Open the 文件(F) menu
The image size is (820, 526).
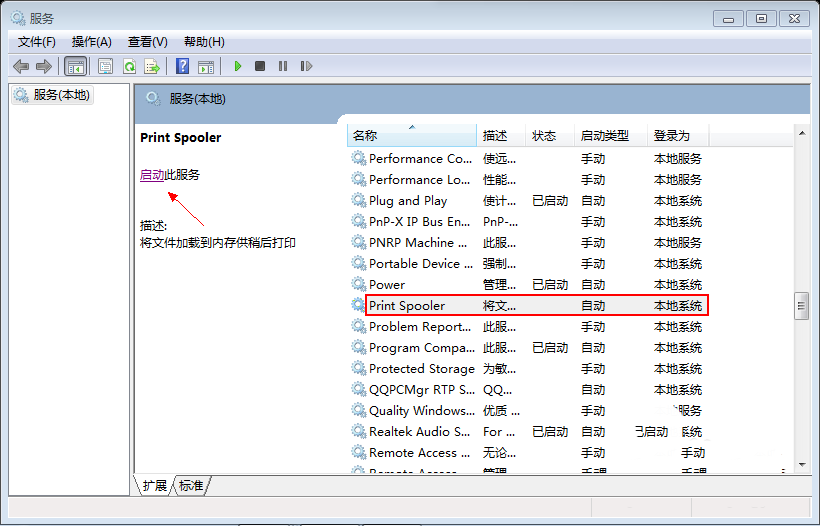click(37, 42)
